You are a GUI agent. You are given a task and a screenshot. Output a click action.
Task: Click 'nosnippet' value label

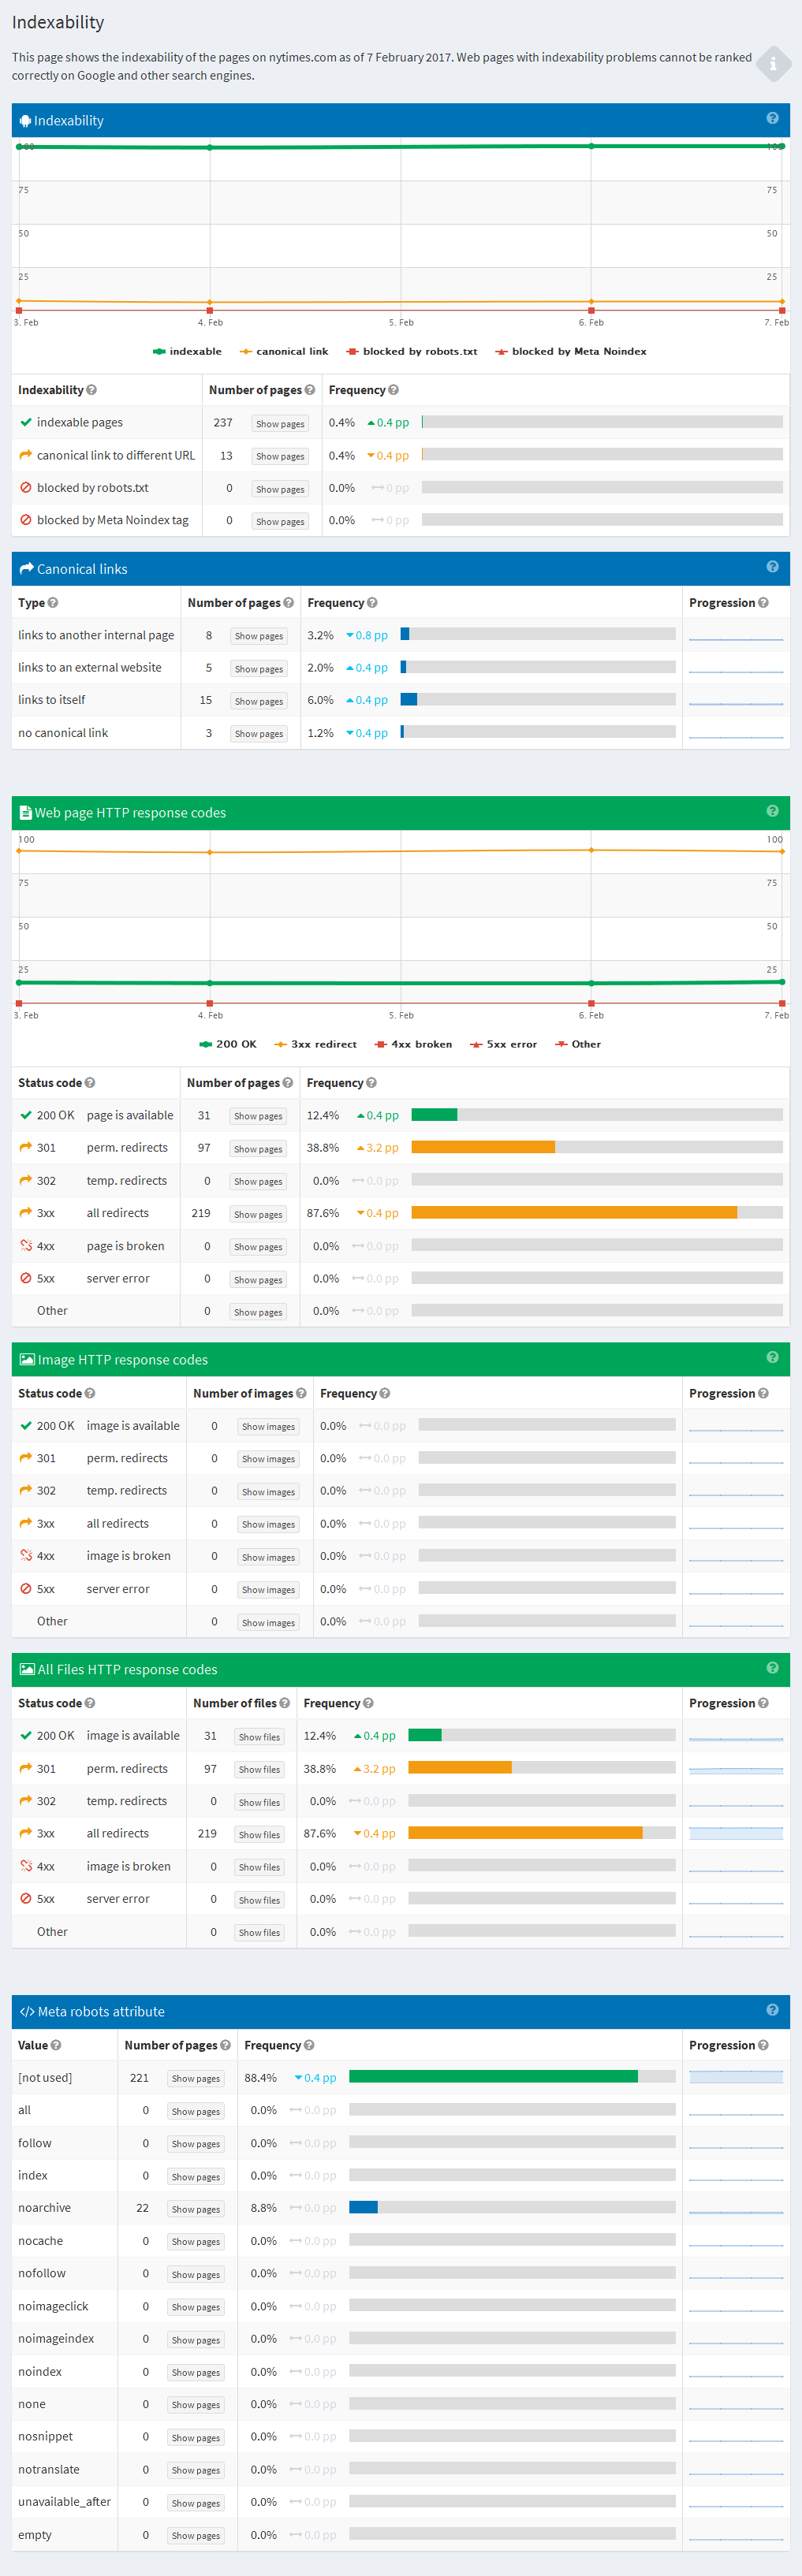coord(45,2436)
